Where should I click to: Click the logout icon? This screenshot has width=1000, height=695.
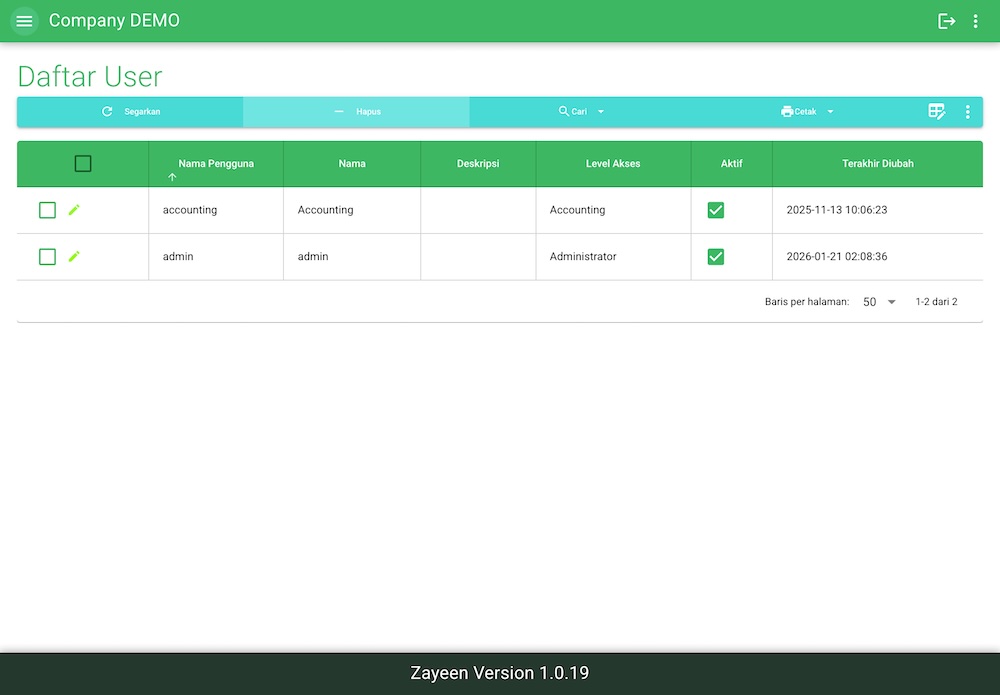tap(946, 20)
